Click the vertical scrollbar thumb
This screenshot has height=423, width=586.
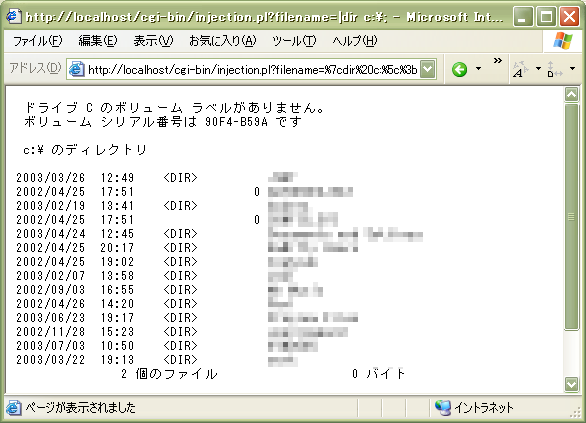[571, 217]
